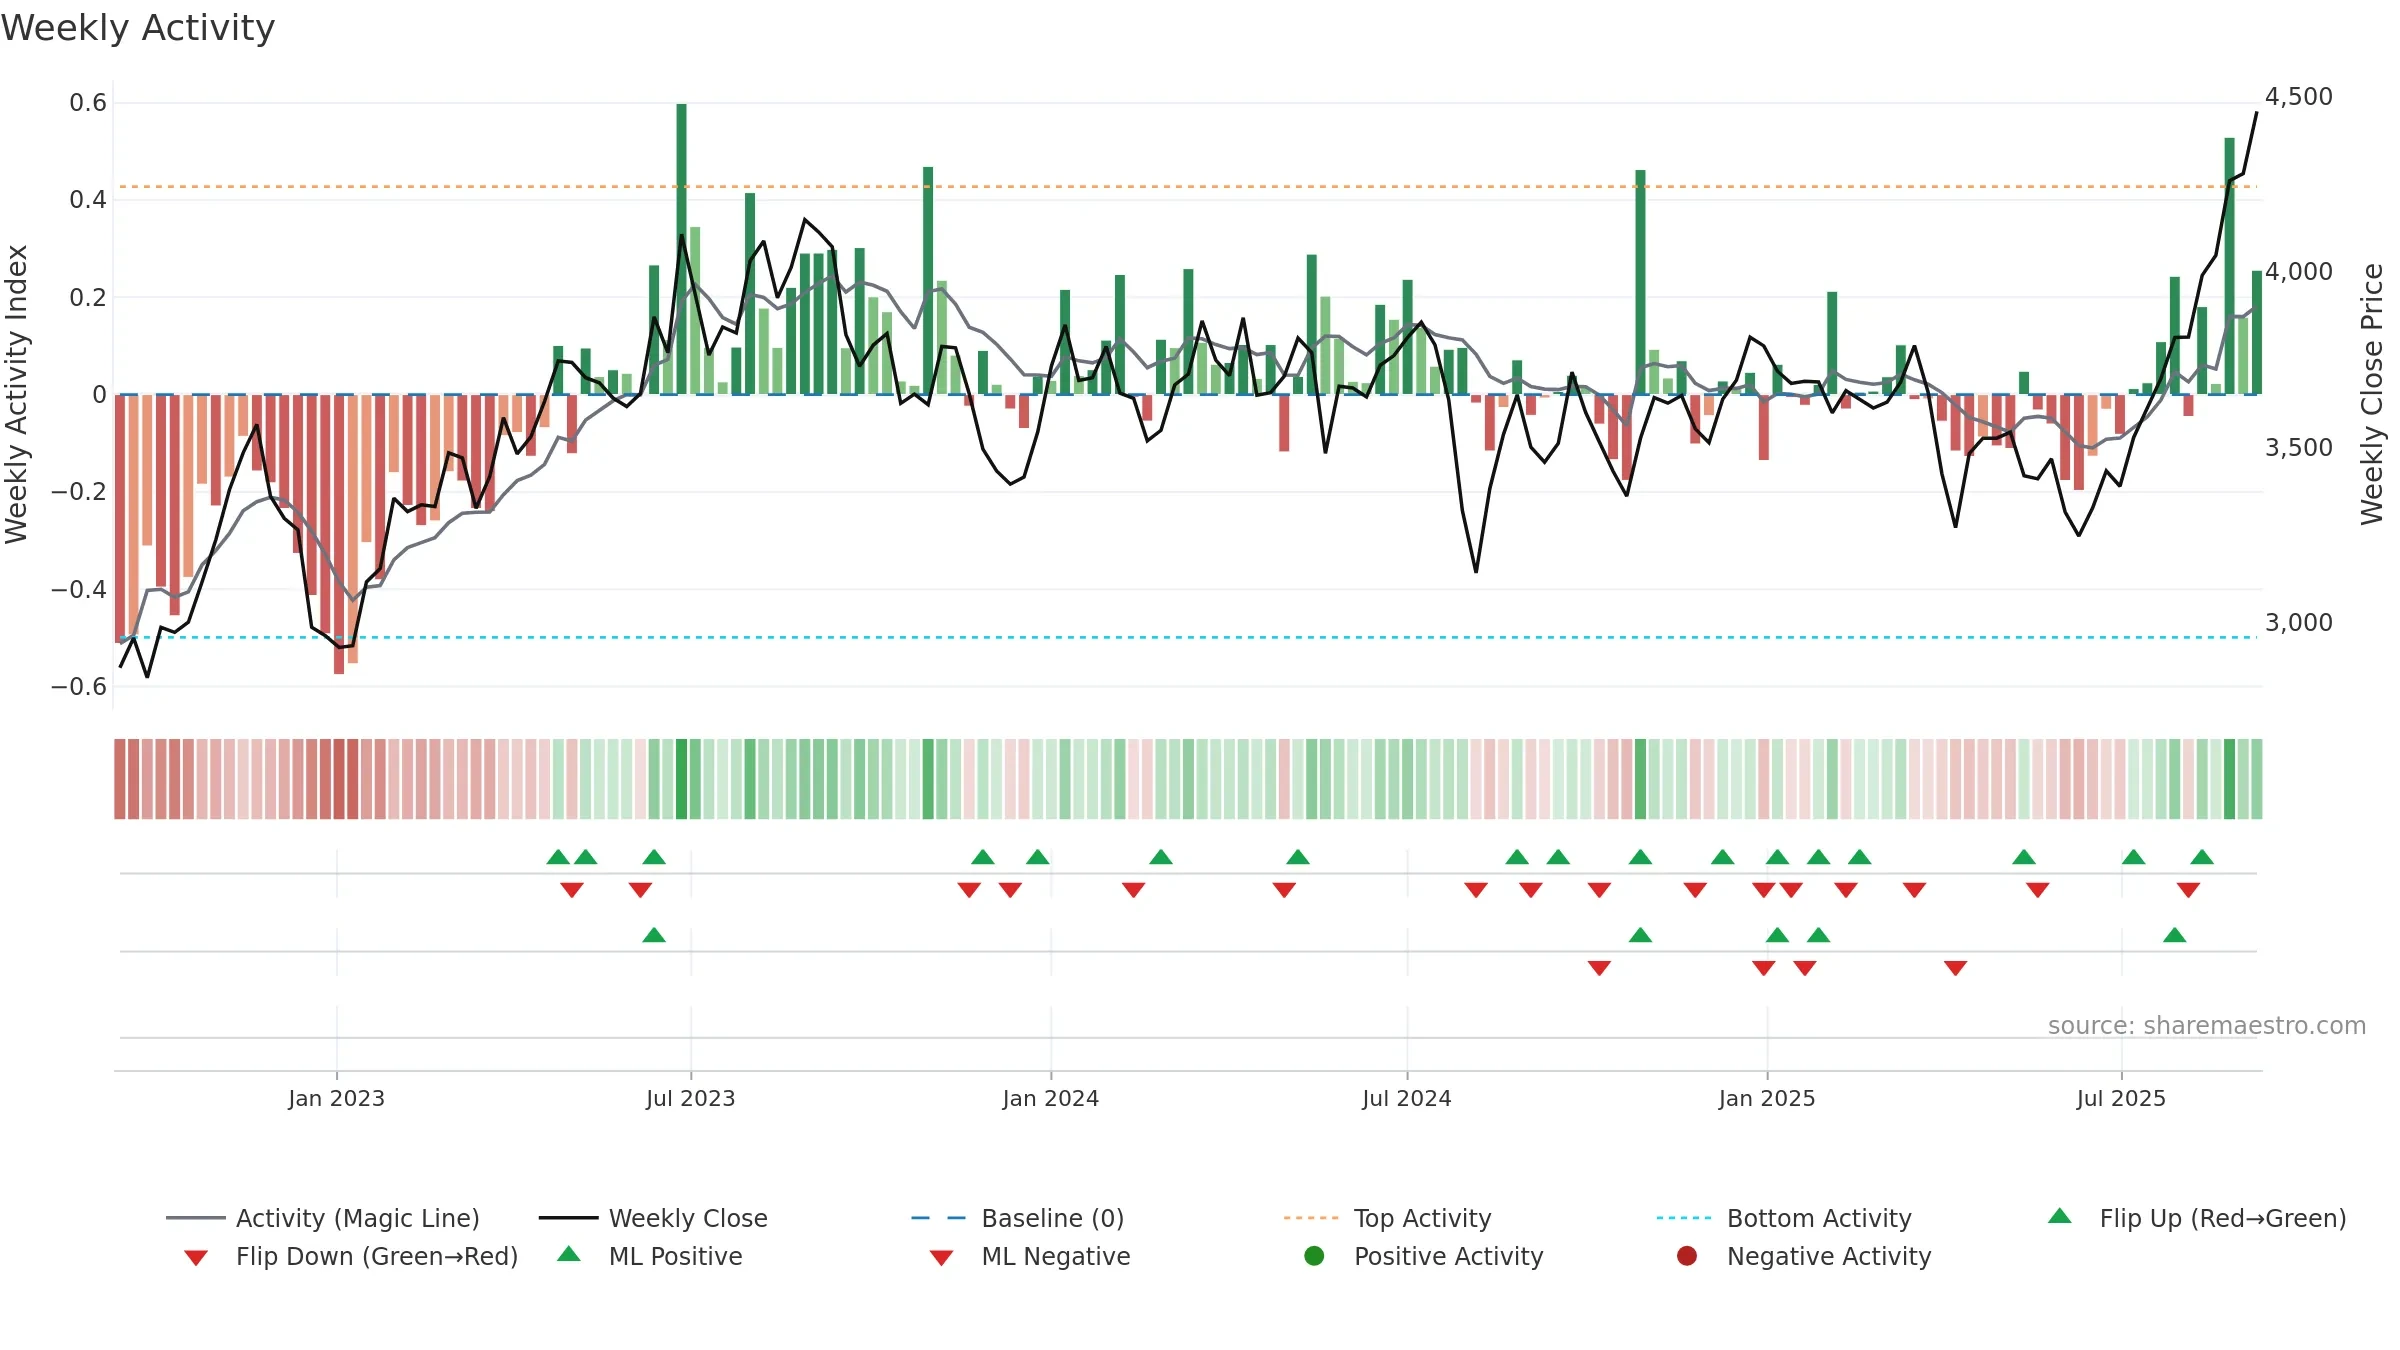Click the Jul 2024 axis label
Screen dimensions: 2400x1350
1406,1098
